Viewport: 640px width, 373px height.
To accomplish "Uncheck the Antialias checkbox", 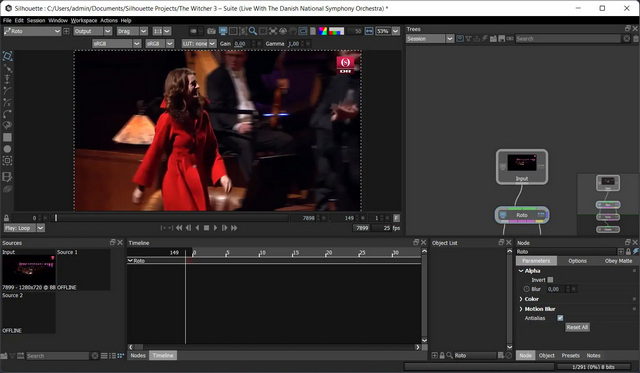I will pos(560,318).
